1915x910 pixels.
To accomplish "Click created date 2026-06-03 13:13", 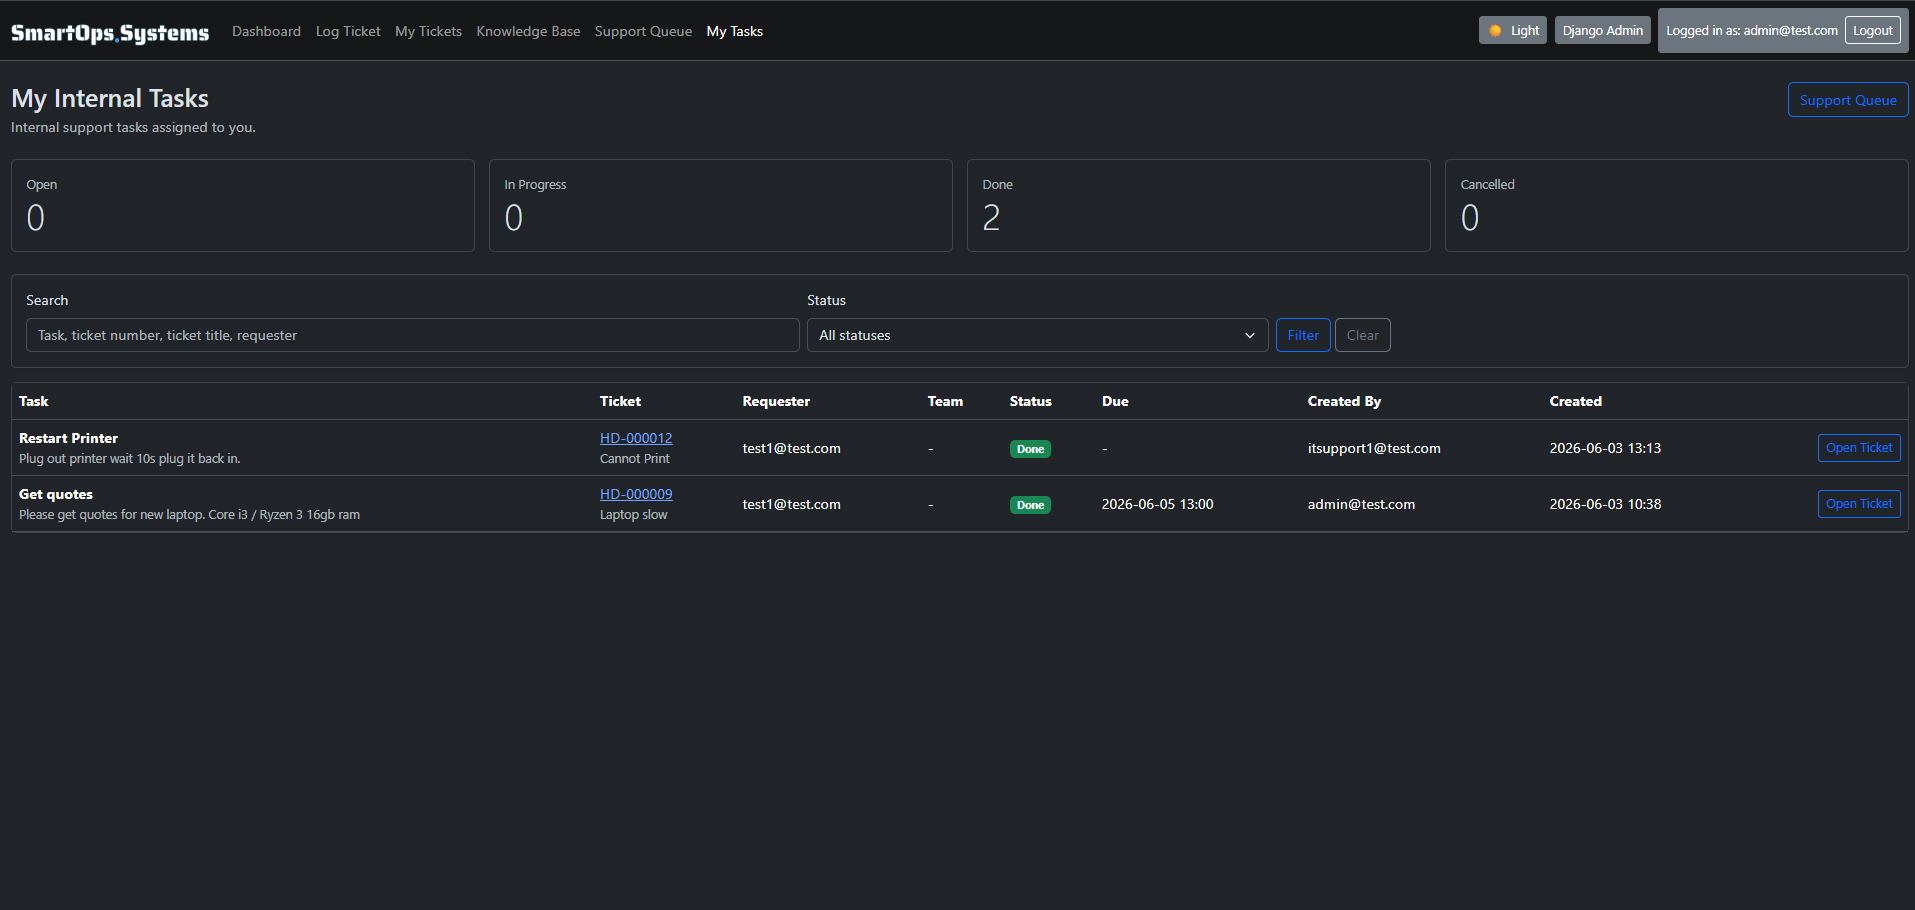I will point(1605,448).
